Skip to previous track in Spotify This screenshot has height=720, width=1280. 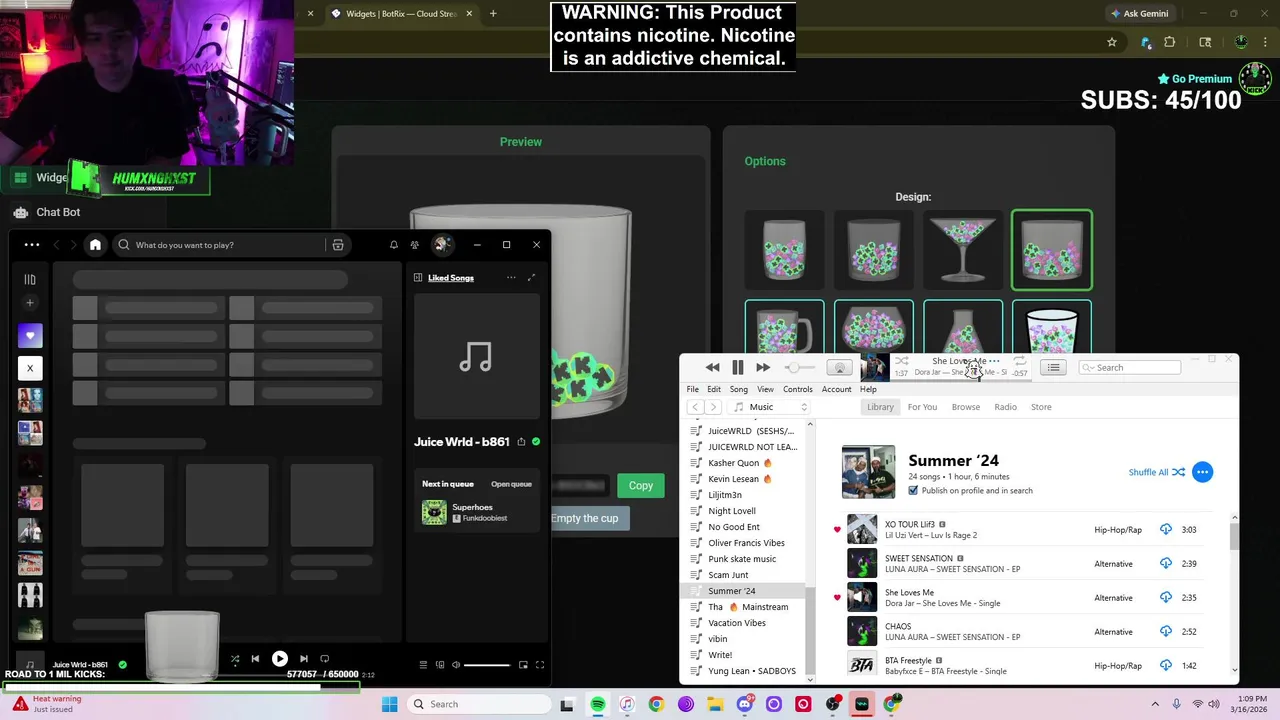pos(255,659)
